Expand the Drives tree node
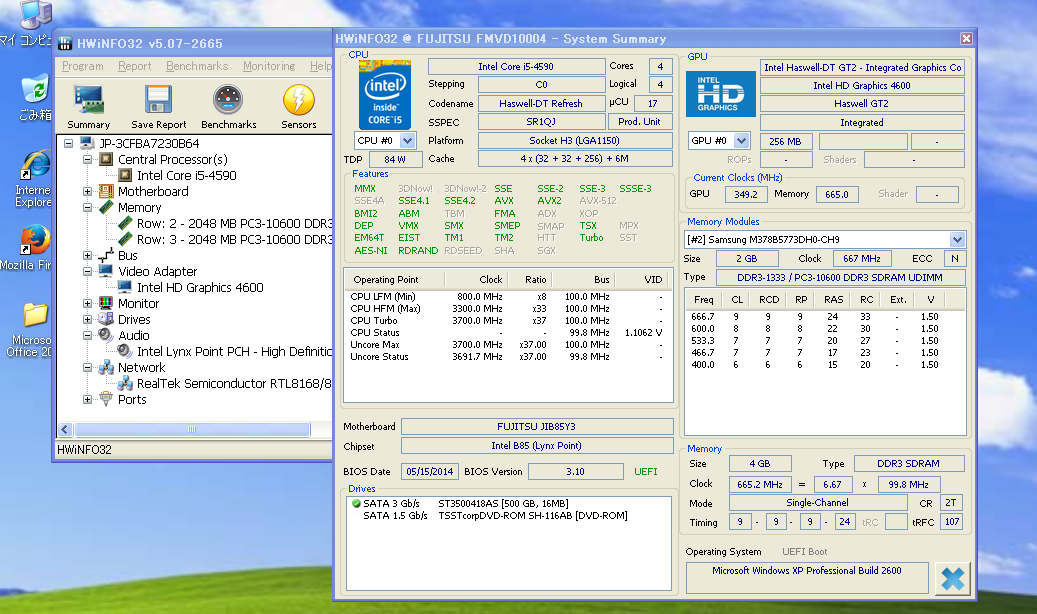This screenshot has height=614, width=1037. [88, 320]
